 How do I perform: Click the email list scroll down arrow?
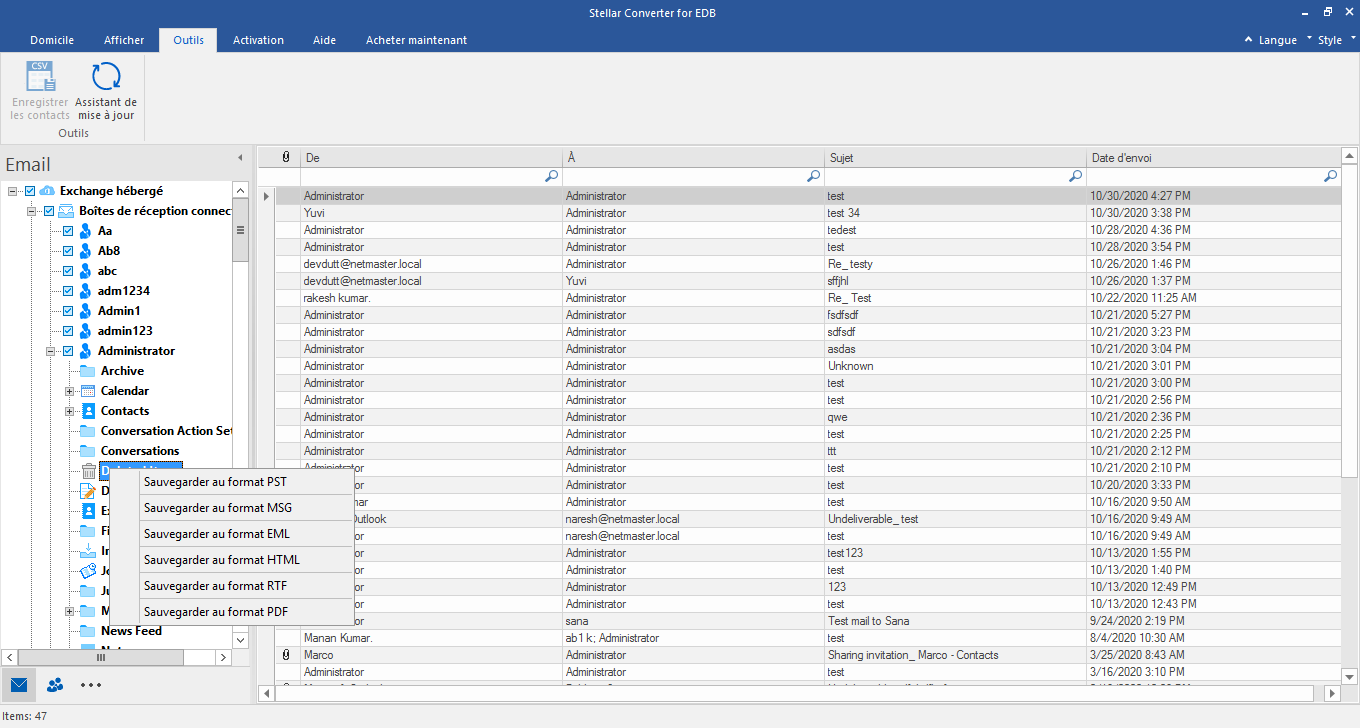point(1349,676)
